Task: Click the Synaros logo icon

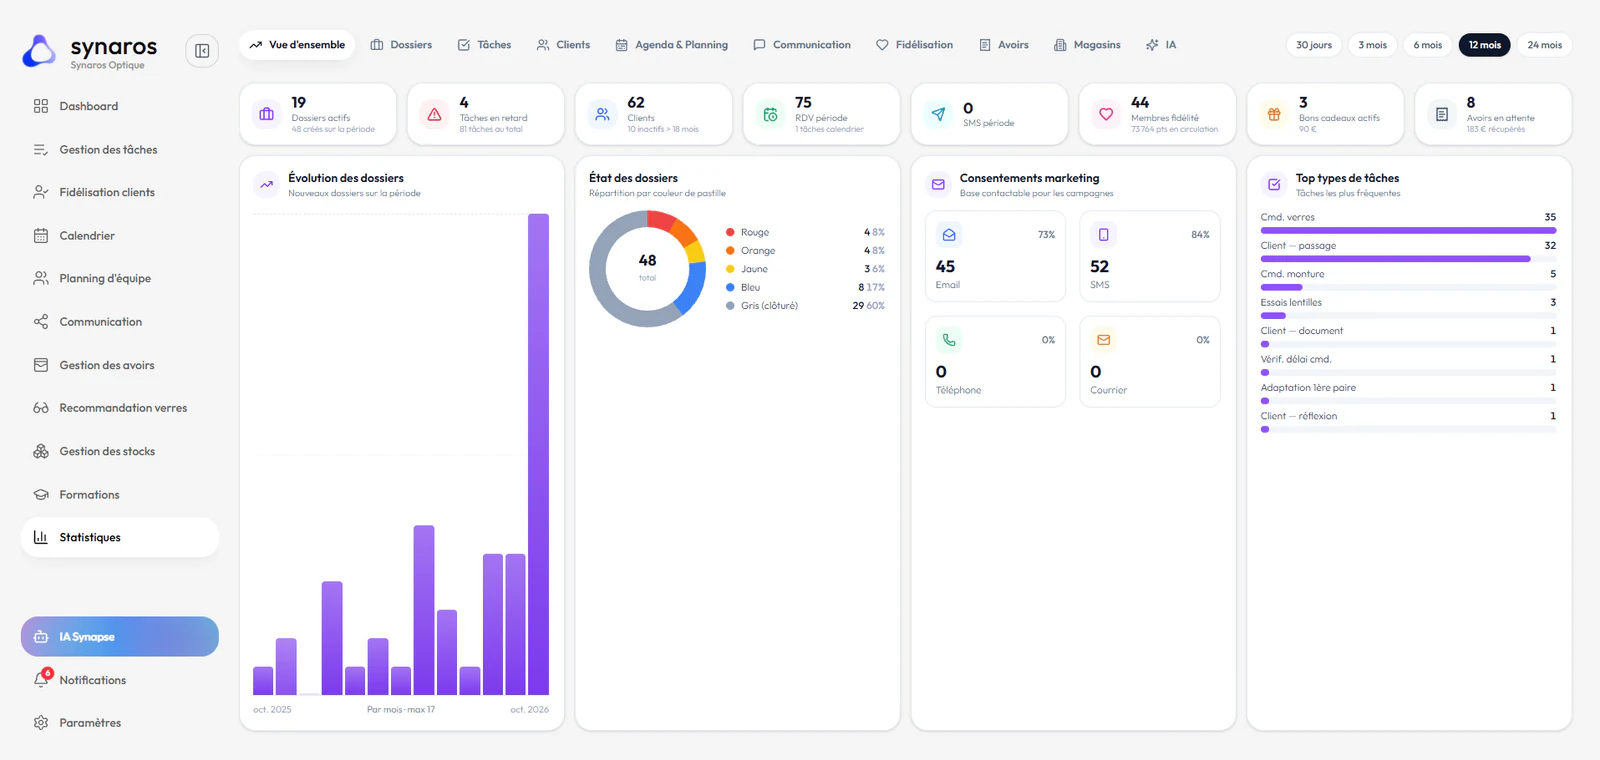Action: tap(39, 51)
